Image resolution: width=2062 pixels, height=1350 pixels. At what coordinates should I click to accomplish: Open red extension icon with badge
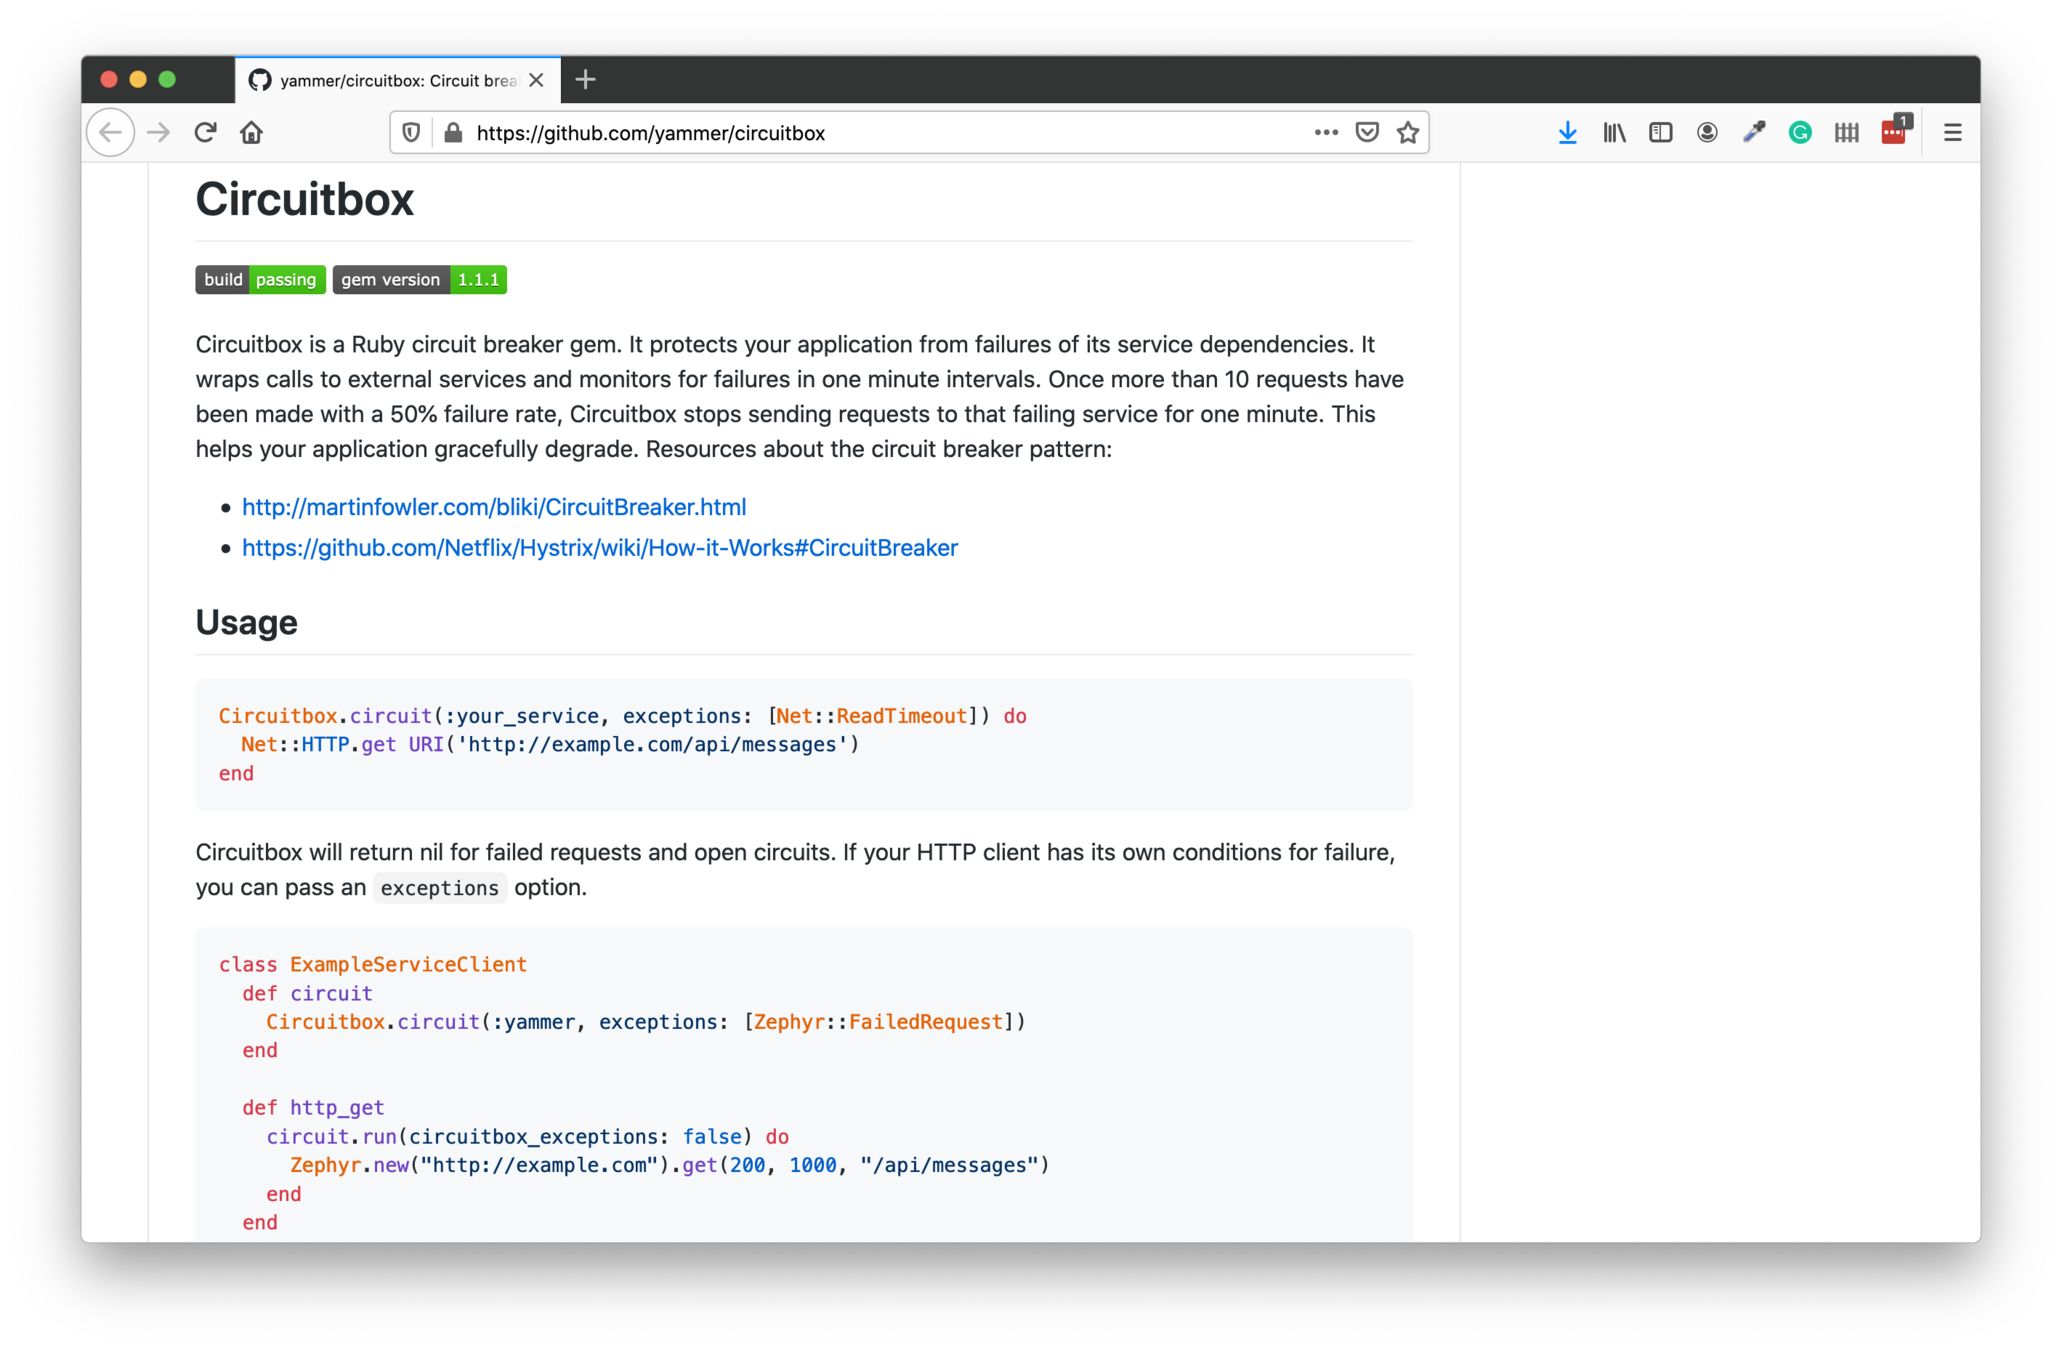click(x=1893, y=132)
